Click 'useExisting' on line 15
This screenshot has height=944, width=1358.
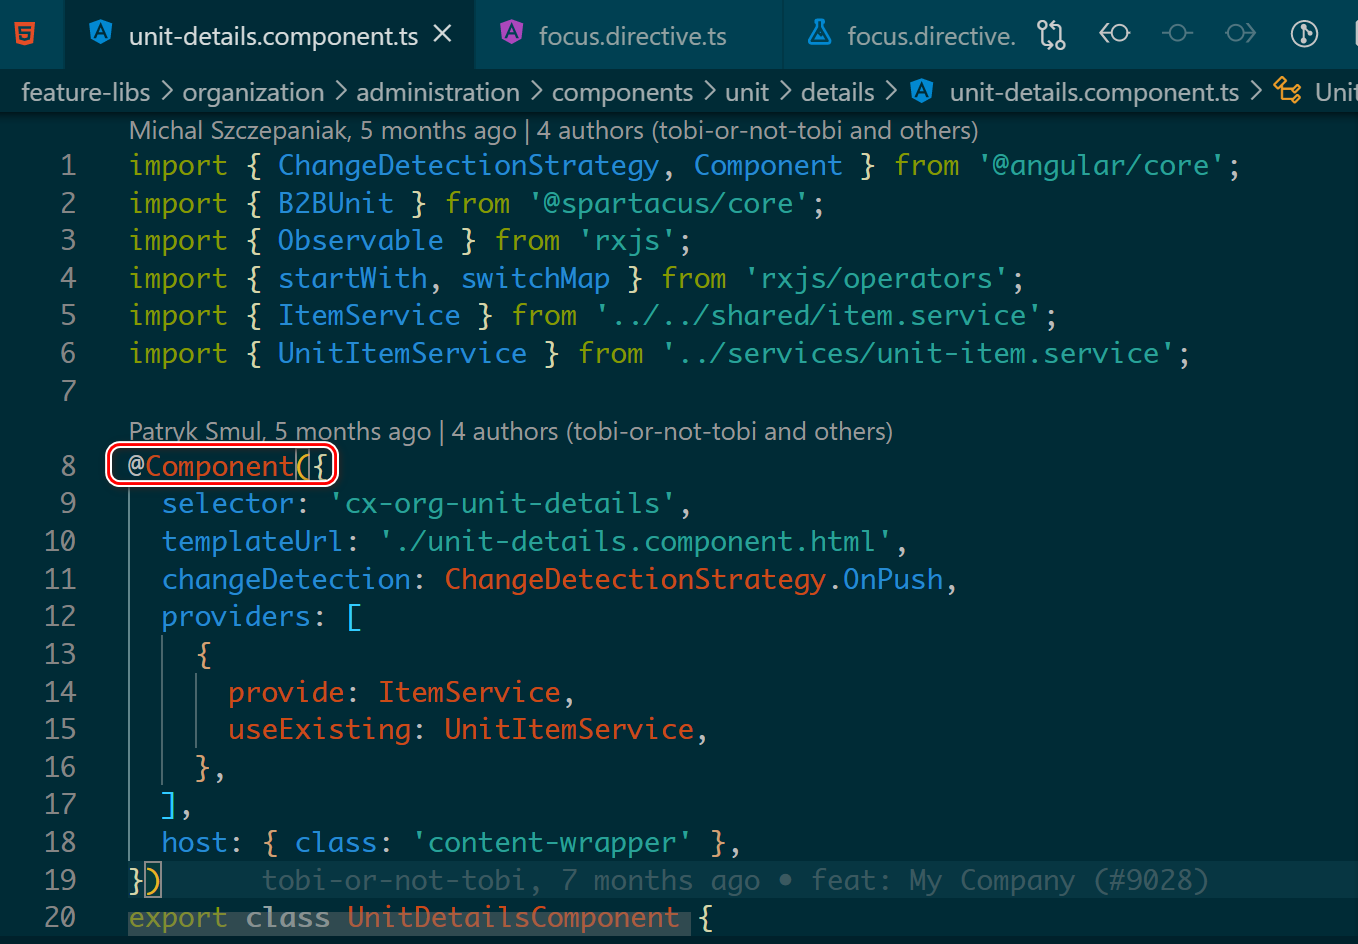pos(319,730)
